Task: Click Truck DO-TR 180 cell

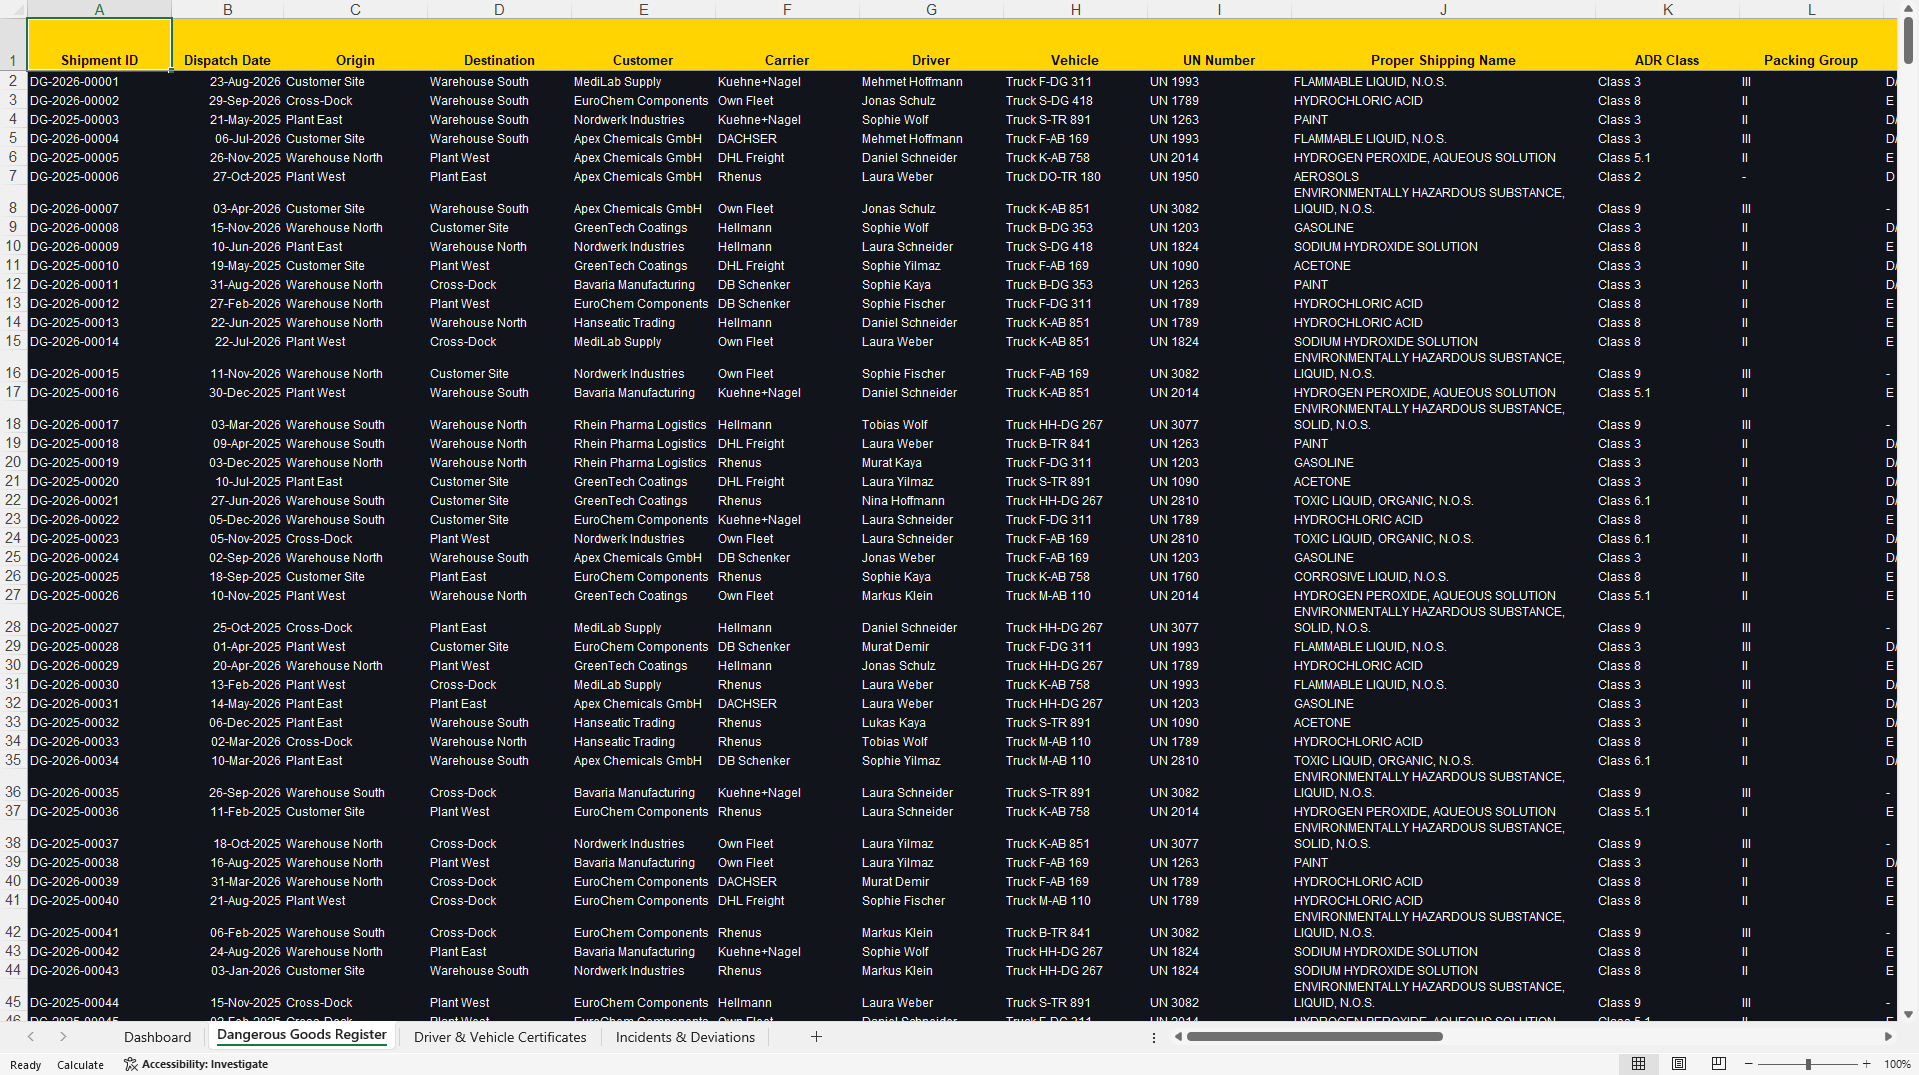Action: pyautogui.click(x=1075, y=176)
